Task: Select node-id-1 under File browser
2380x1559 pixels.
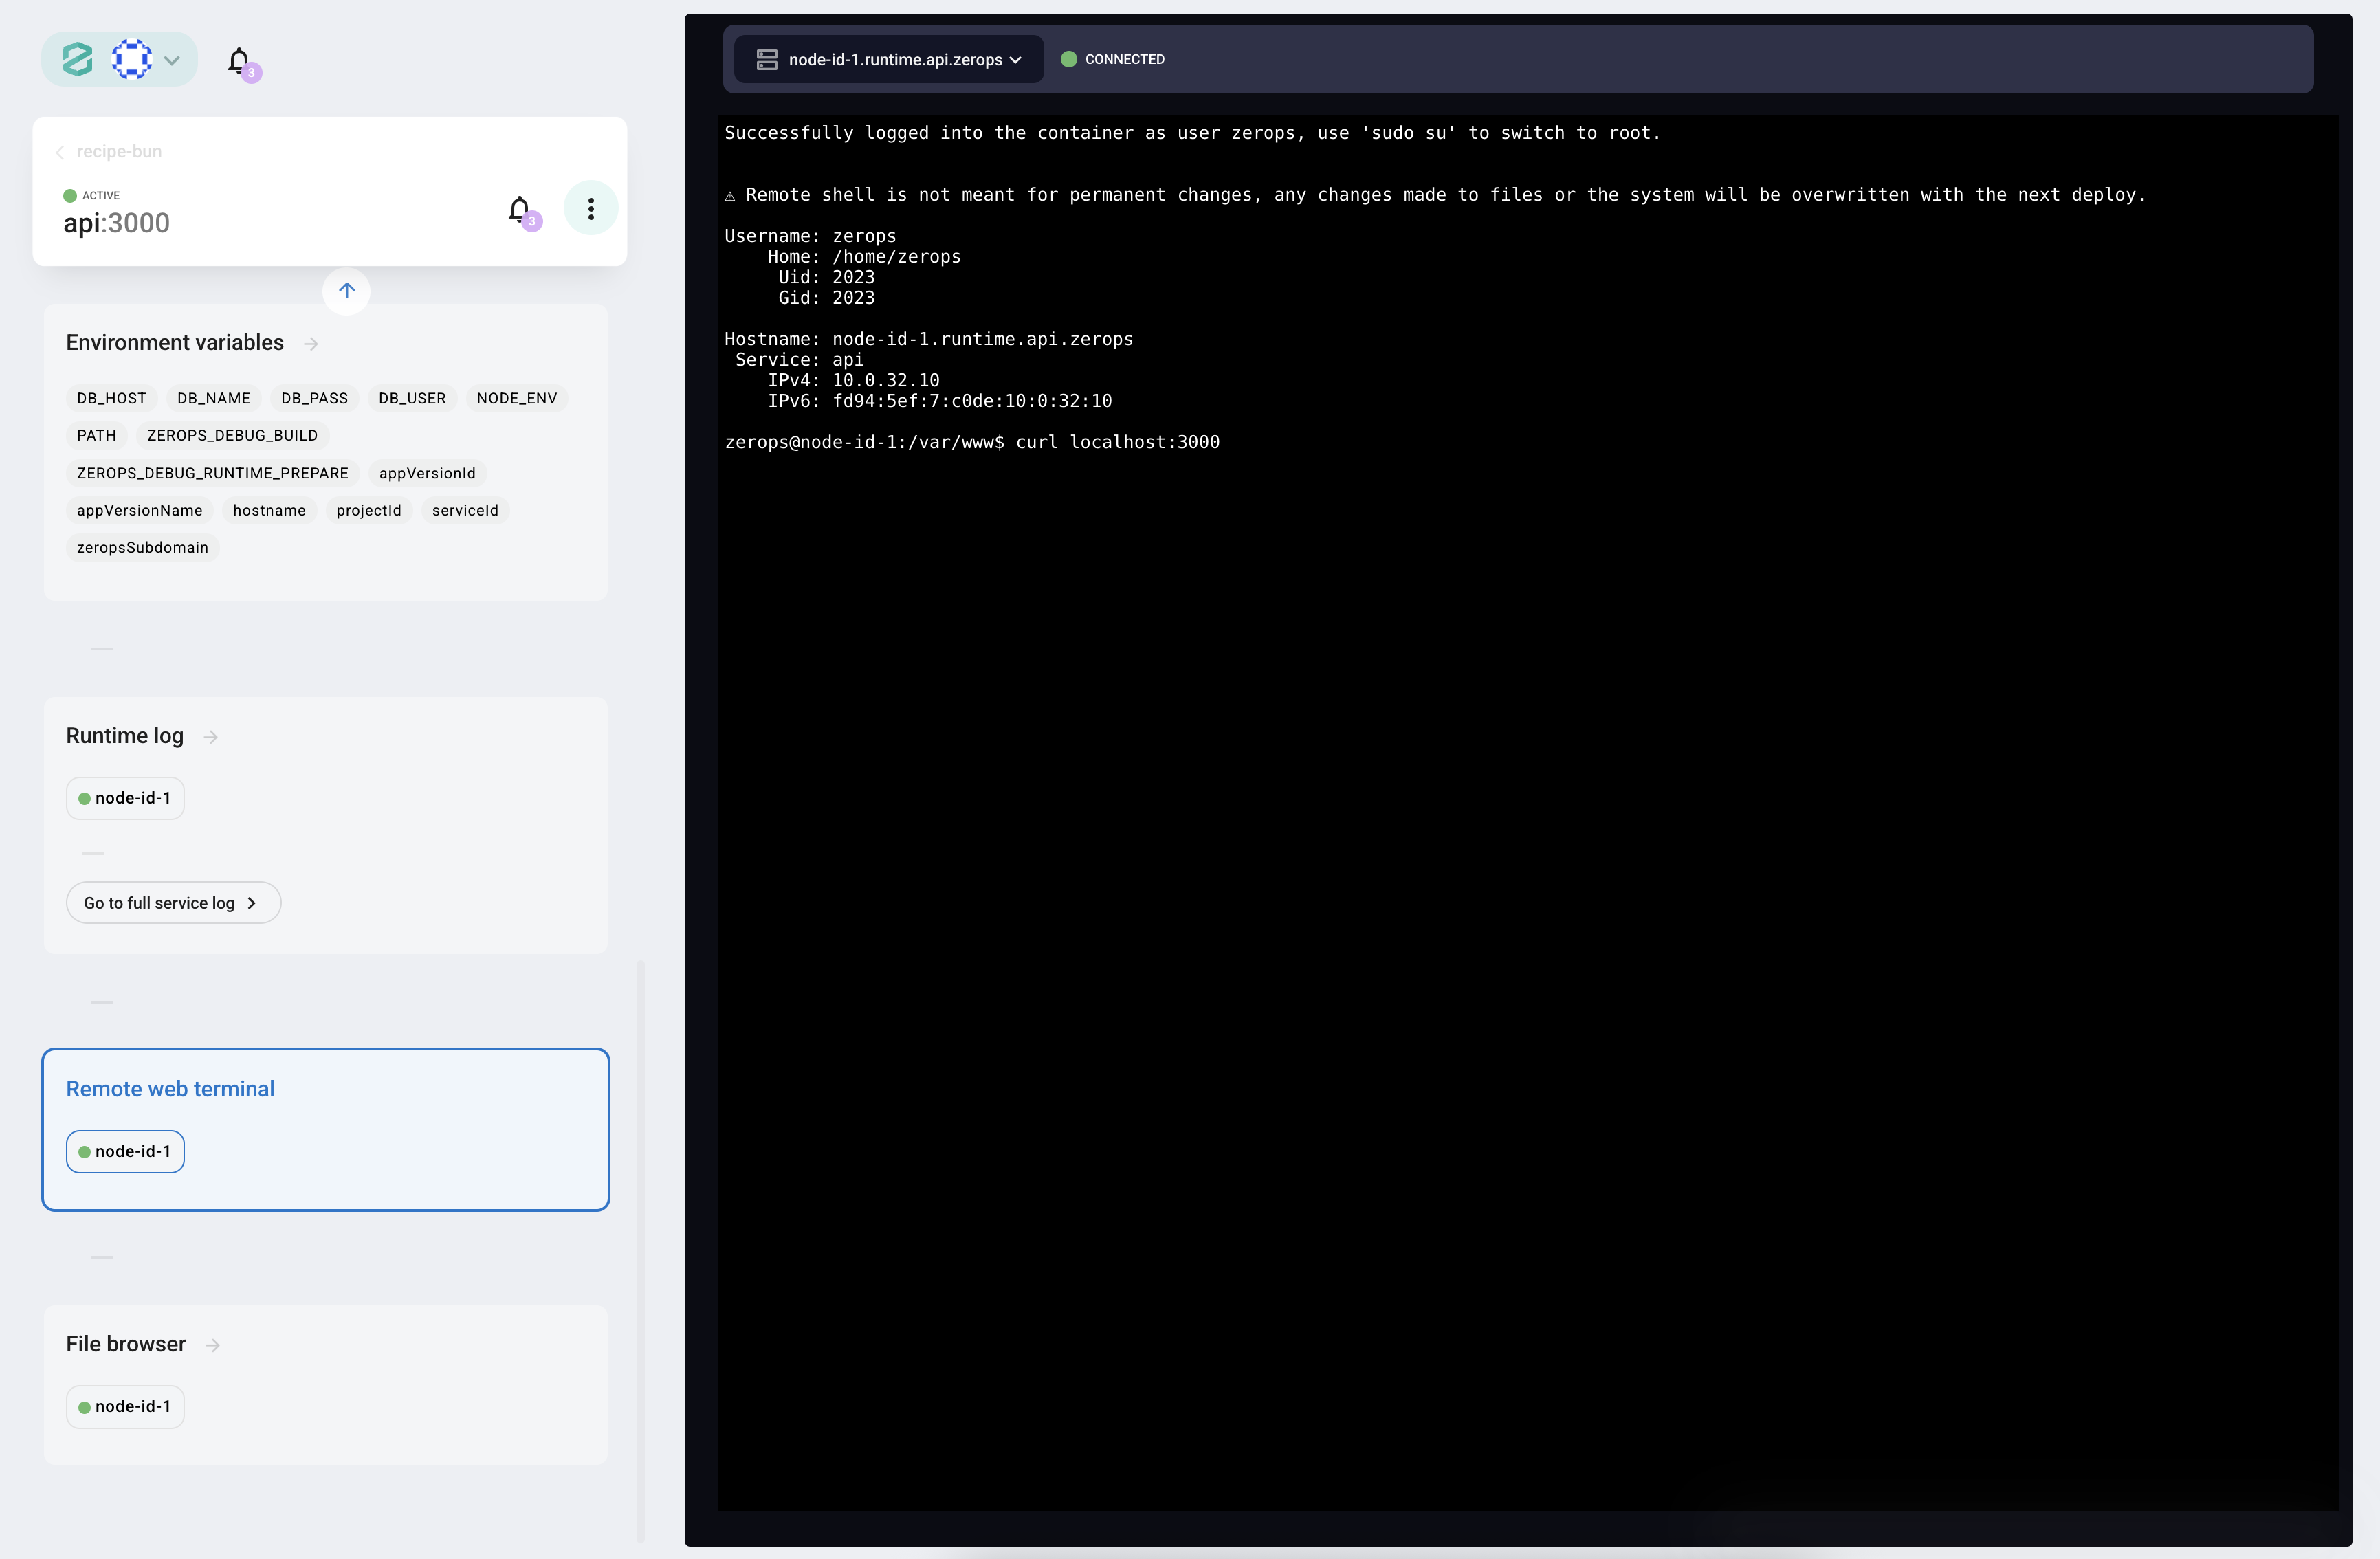Action: click(125, 1406)
